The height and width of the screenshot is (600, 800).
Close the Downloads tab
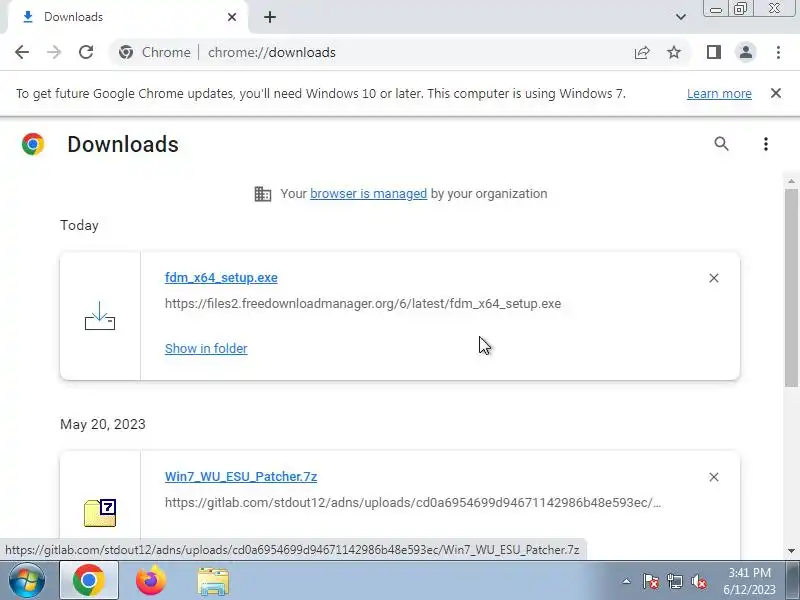(232, 17)
